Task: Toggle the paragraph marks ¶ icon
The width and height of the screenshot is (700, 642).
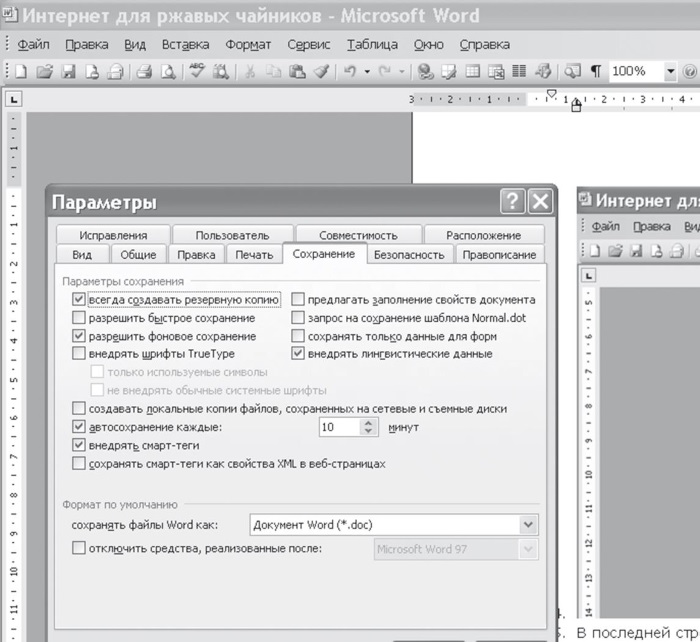Action: 596,72
